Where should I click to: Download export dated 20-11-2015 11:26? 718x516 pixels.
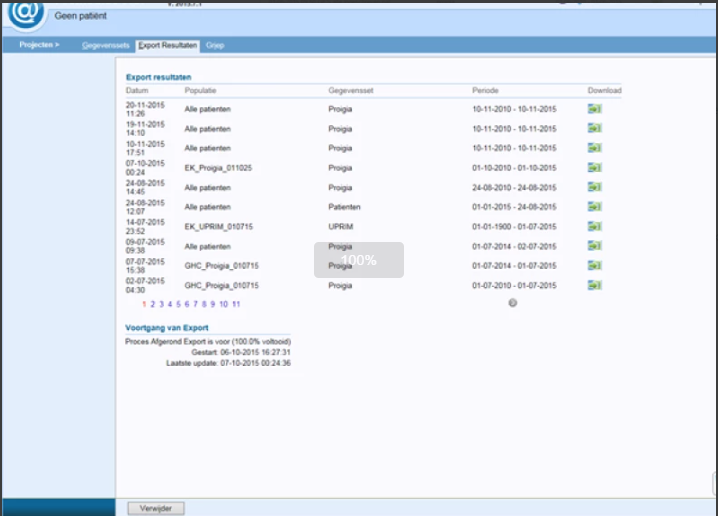(594, 109)
